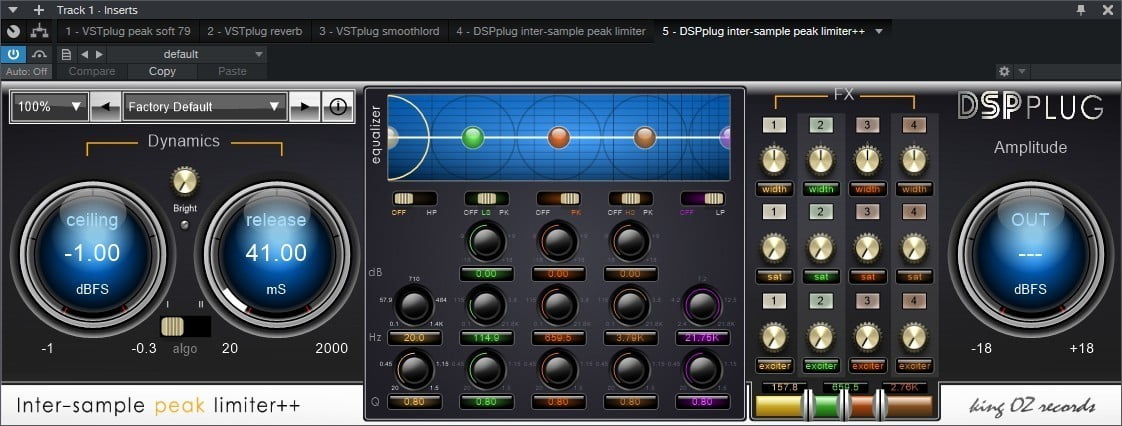Adjust the Bright knob
The height and width of the screenshot is (426, 1122).
pyautogui.click(x=185, y=183)
